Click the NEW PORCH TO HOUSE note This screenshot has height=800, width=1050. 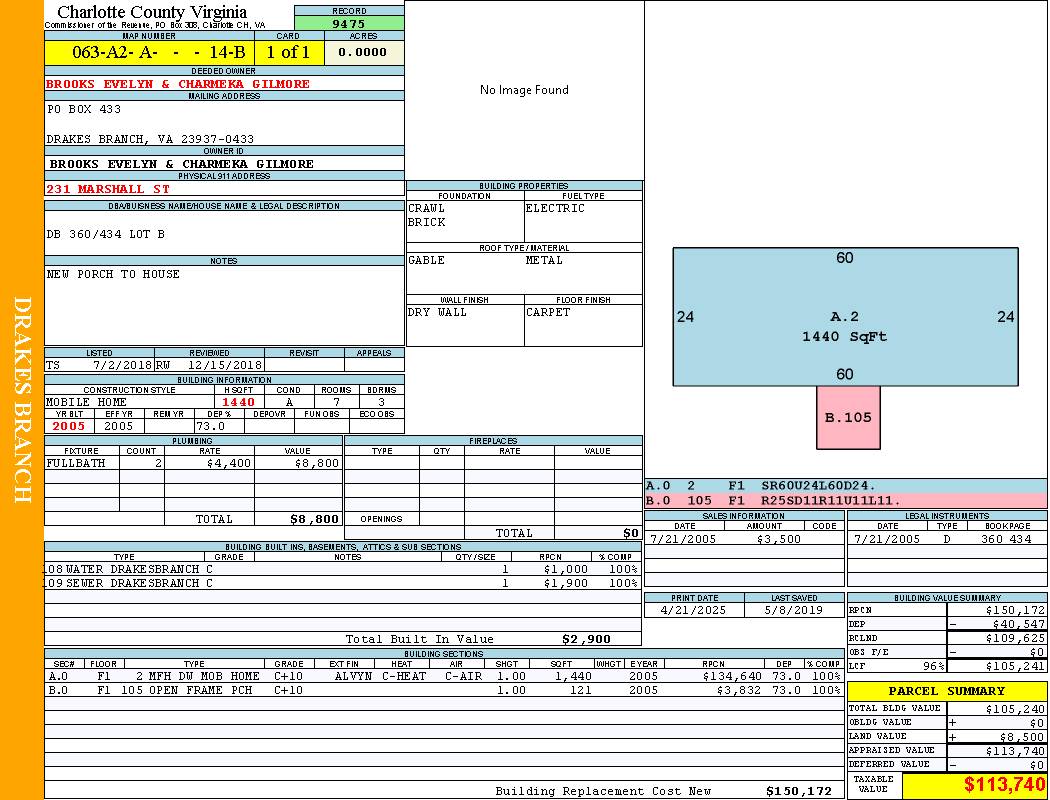pos(113,274)
